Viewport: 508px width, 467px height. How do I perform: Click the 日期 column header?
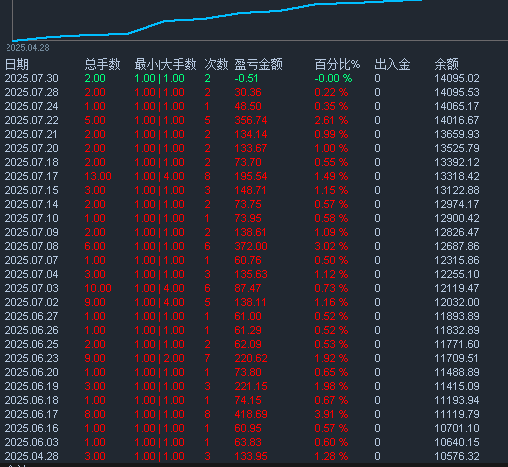point(17,64)
